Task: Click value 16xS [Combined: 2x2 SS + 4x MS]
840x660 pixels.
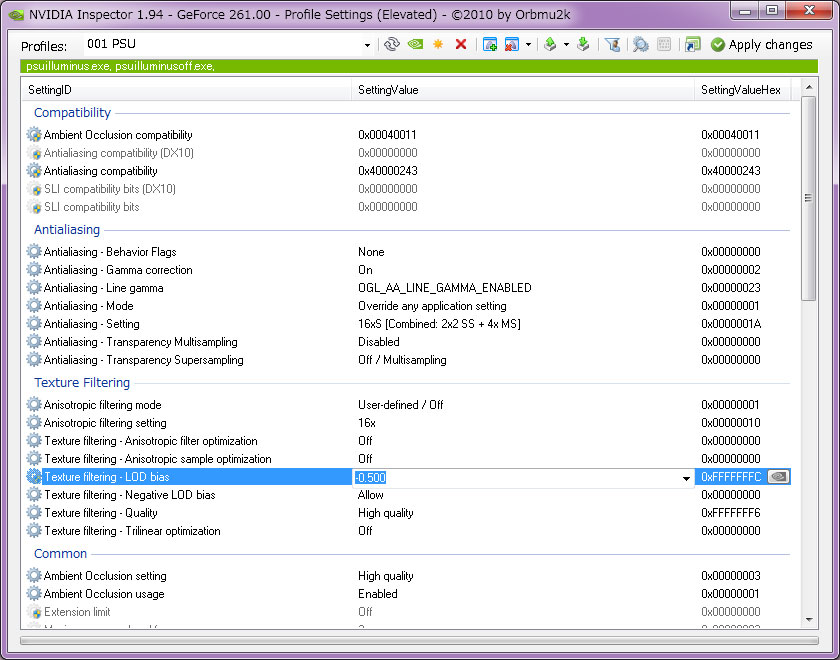Action: click(439, 324)
